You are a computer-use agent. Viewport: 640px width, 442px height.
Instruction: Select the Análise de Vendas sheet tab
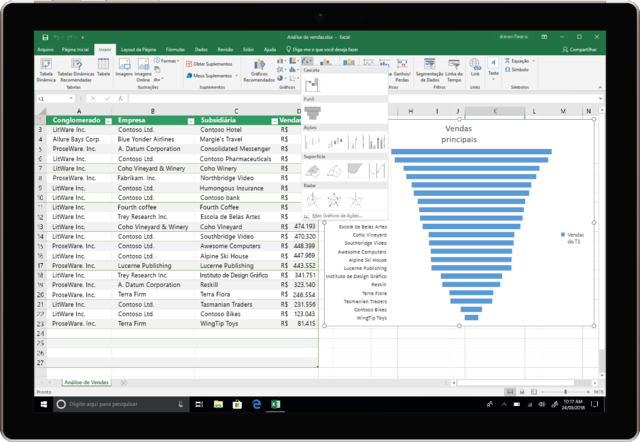coord(87,382)
